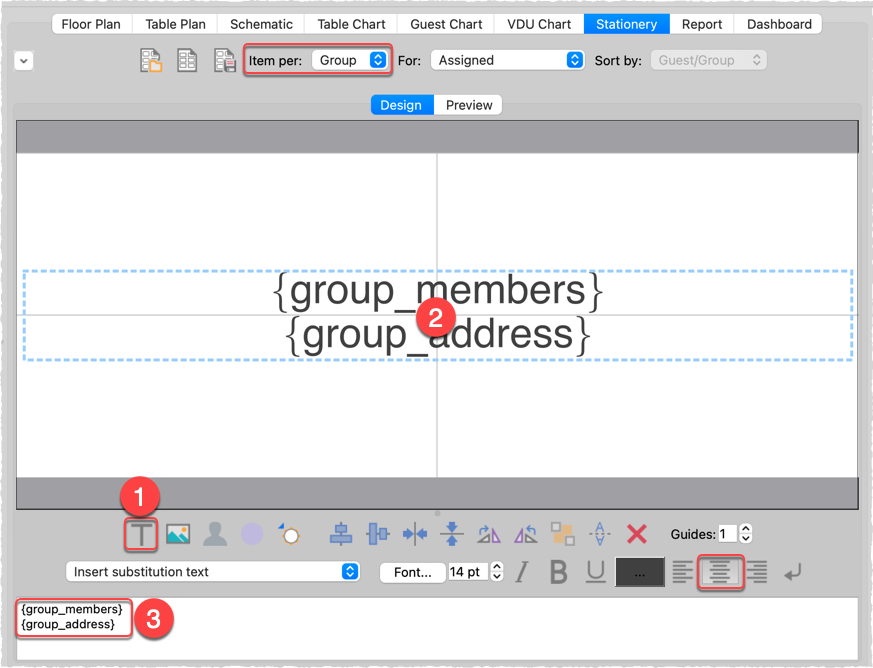Open the Font dialog
The height and width of the screenshot is (668, 873).
(x=412, y=571)
